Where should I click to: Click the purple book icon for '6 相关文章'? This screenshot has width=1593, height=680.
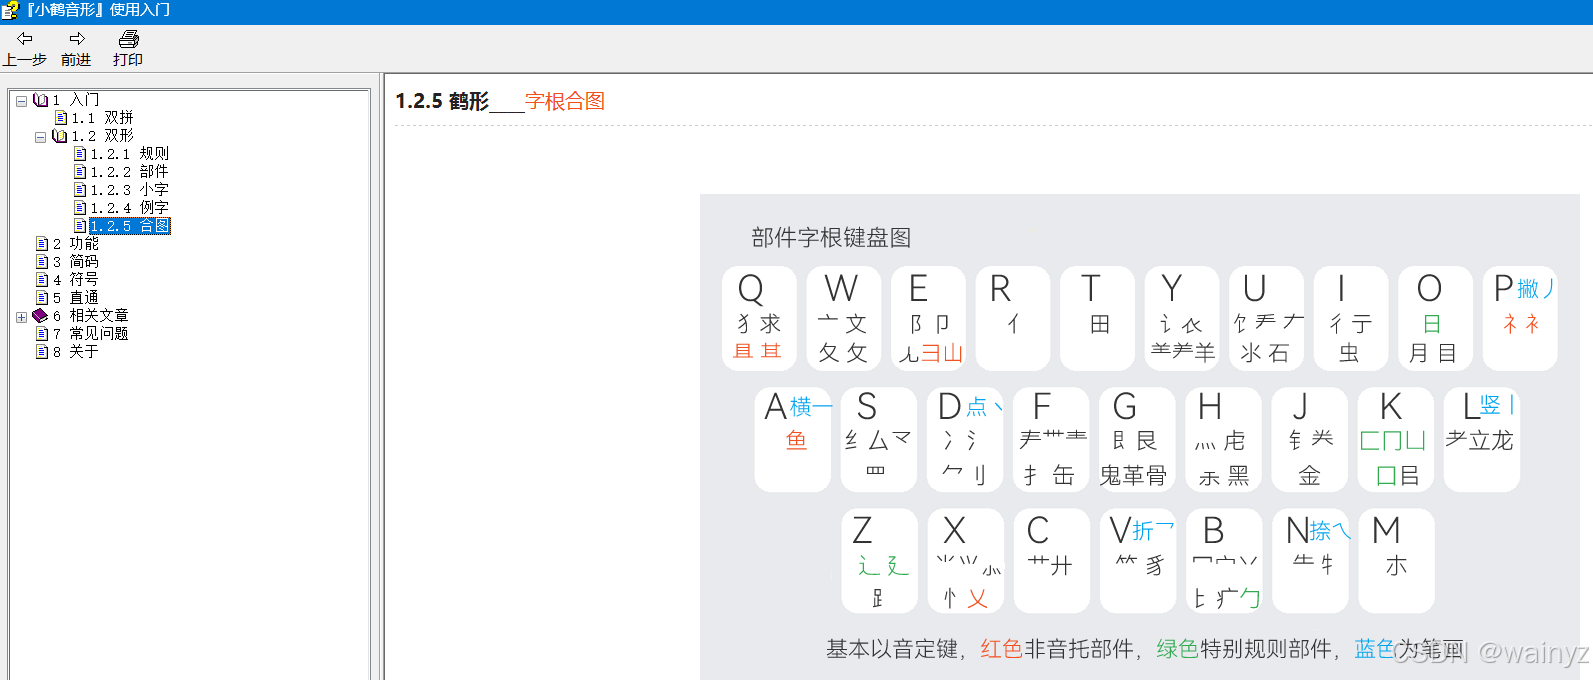pos(40,316)
